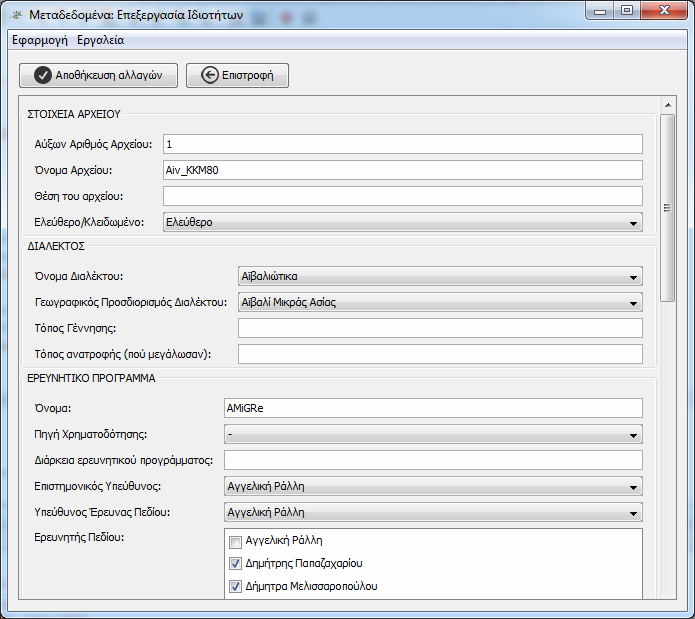Image resolution: width=695 pixels, height=619 pixels.
Task: Expand the Όνομα Διαλέκτου dropdown
Action: coord(440,276)
